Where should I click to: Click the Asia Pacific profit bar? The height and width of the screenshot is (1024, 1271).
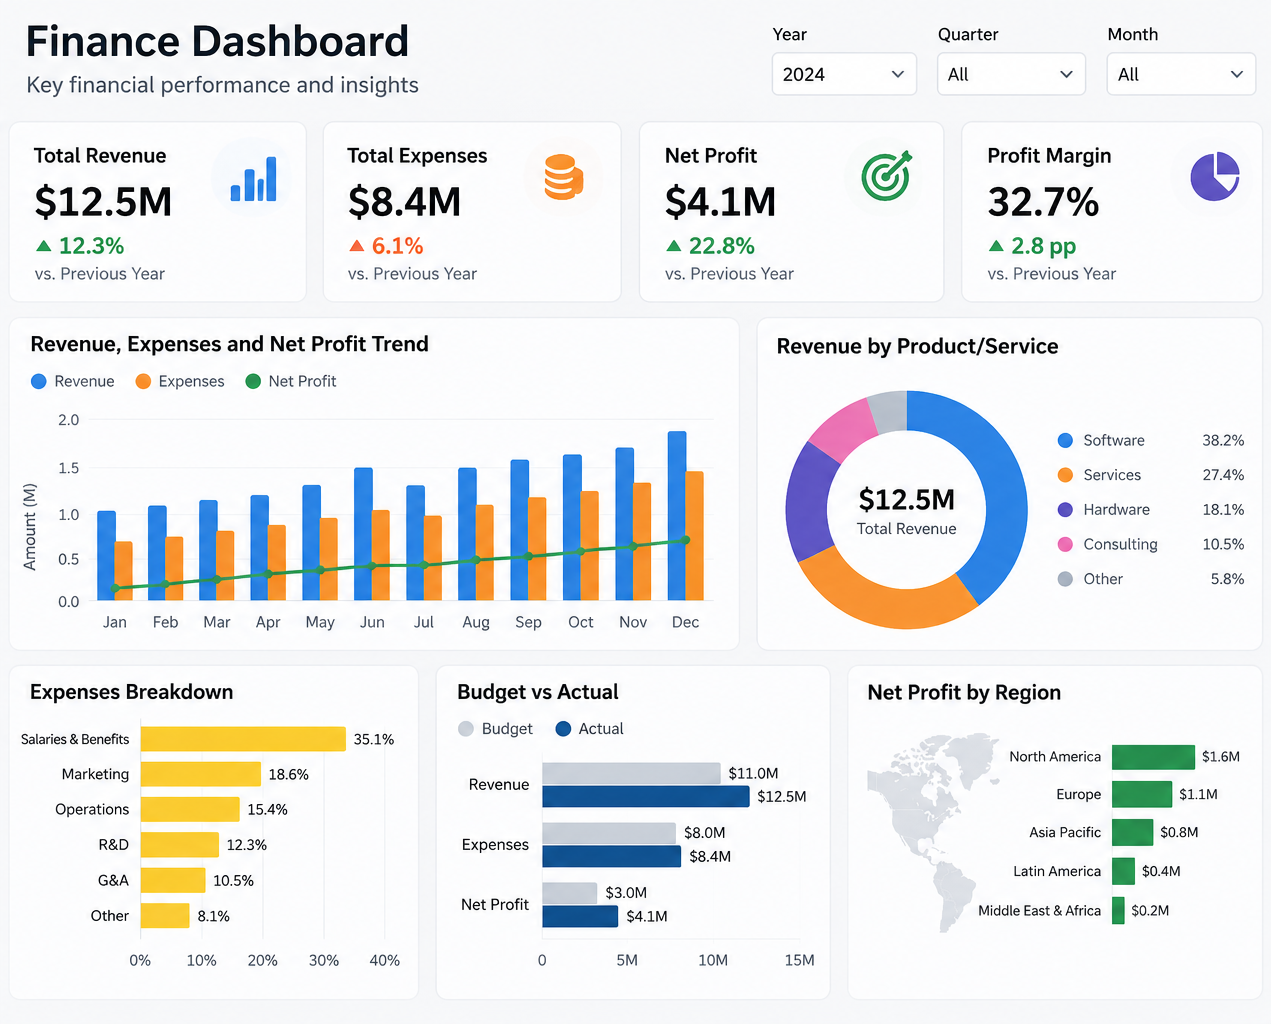click(x=1132, y=832)
